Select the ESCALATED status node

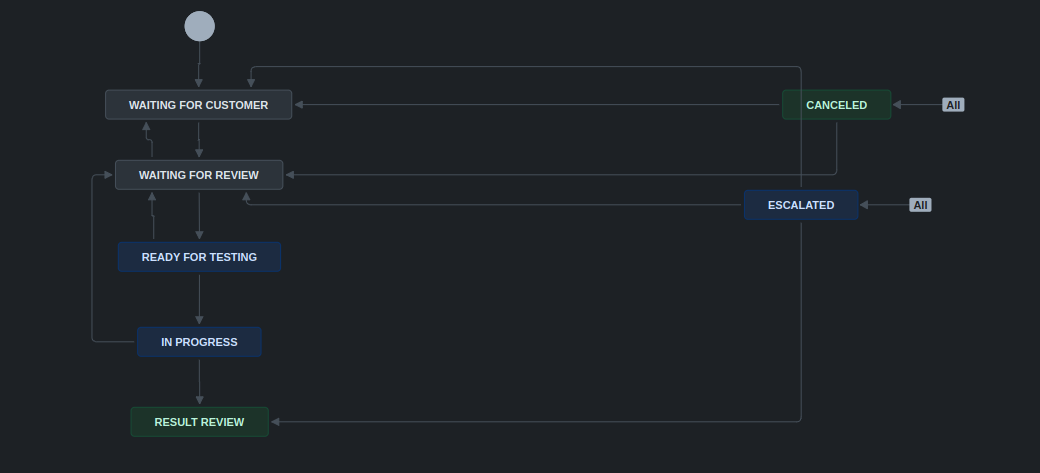tap(800, 205)
